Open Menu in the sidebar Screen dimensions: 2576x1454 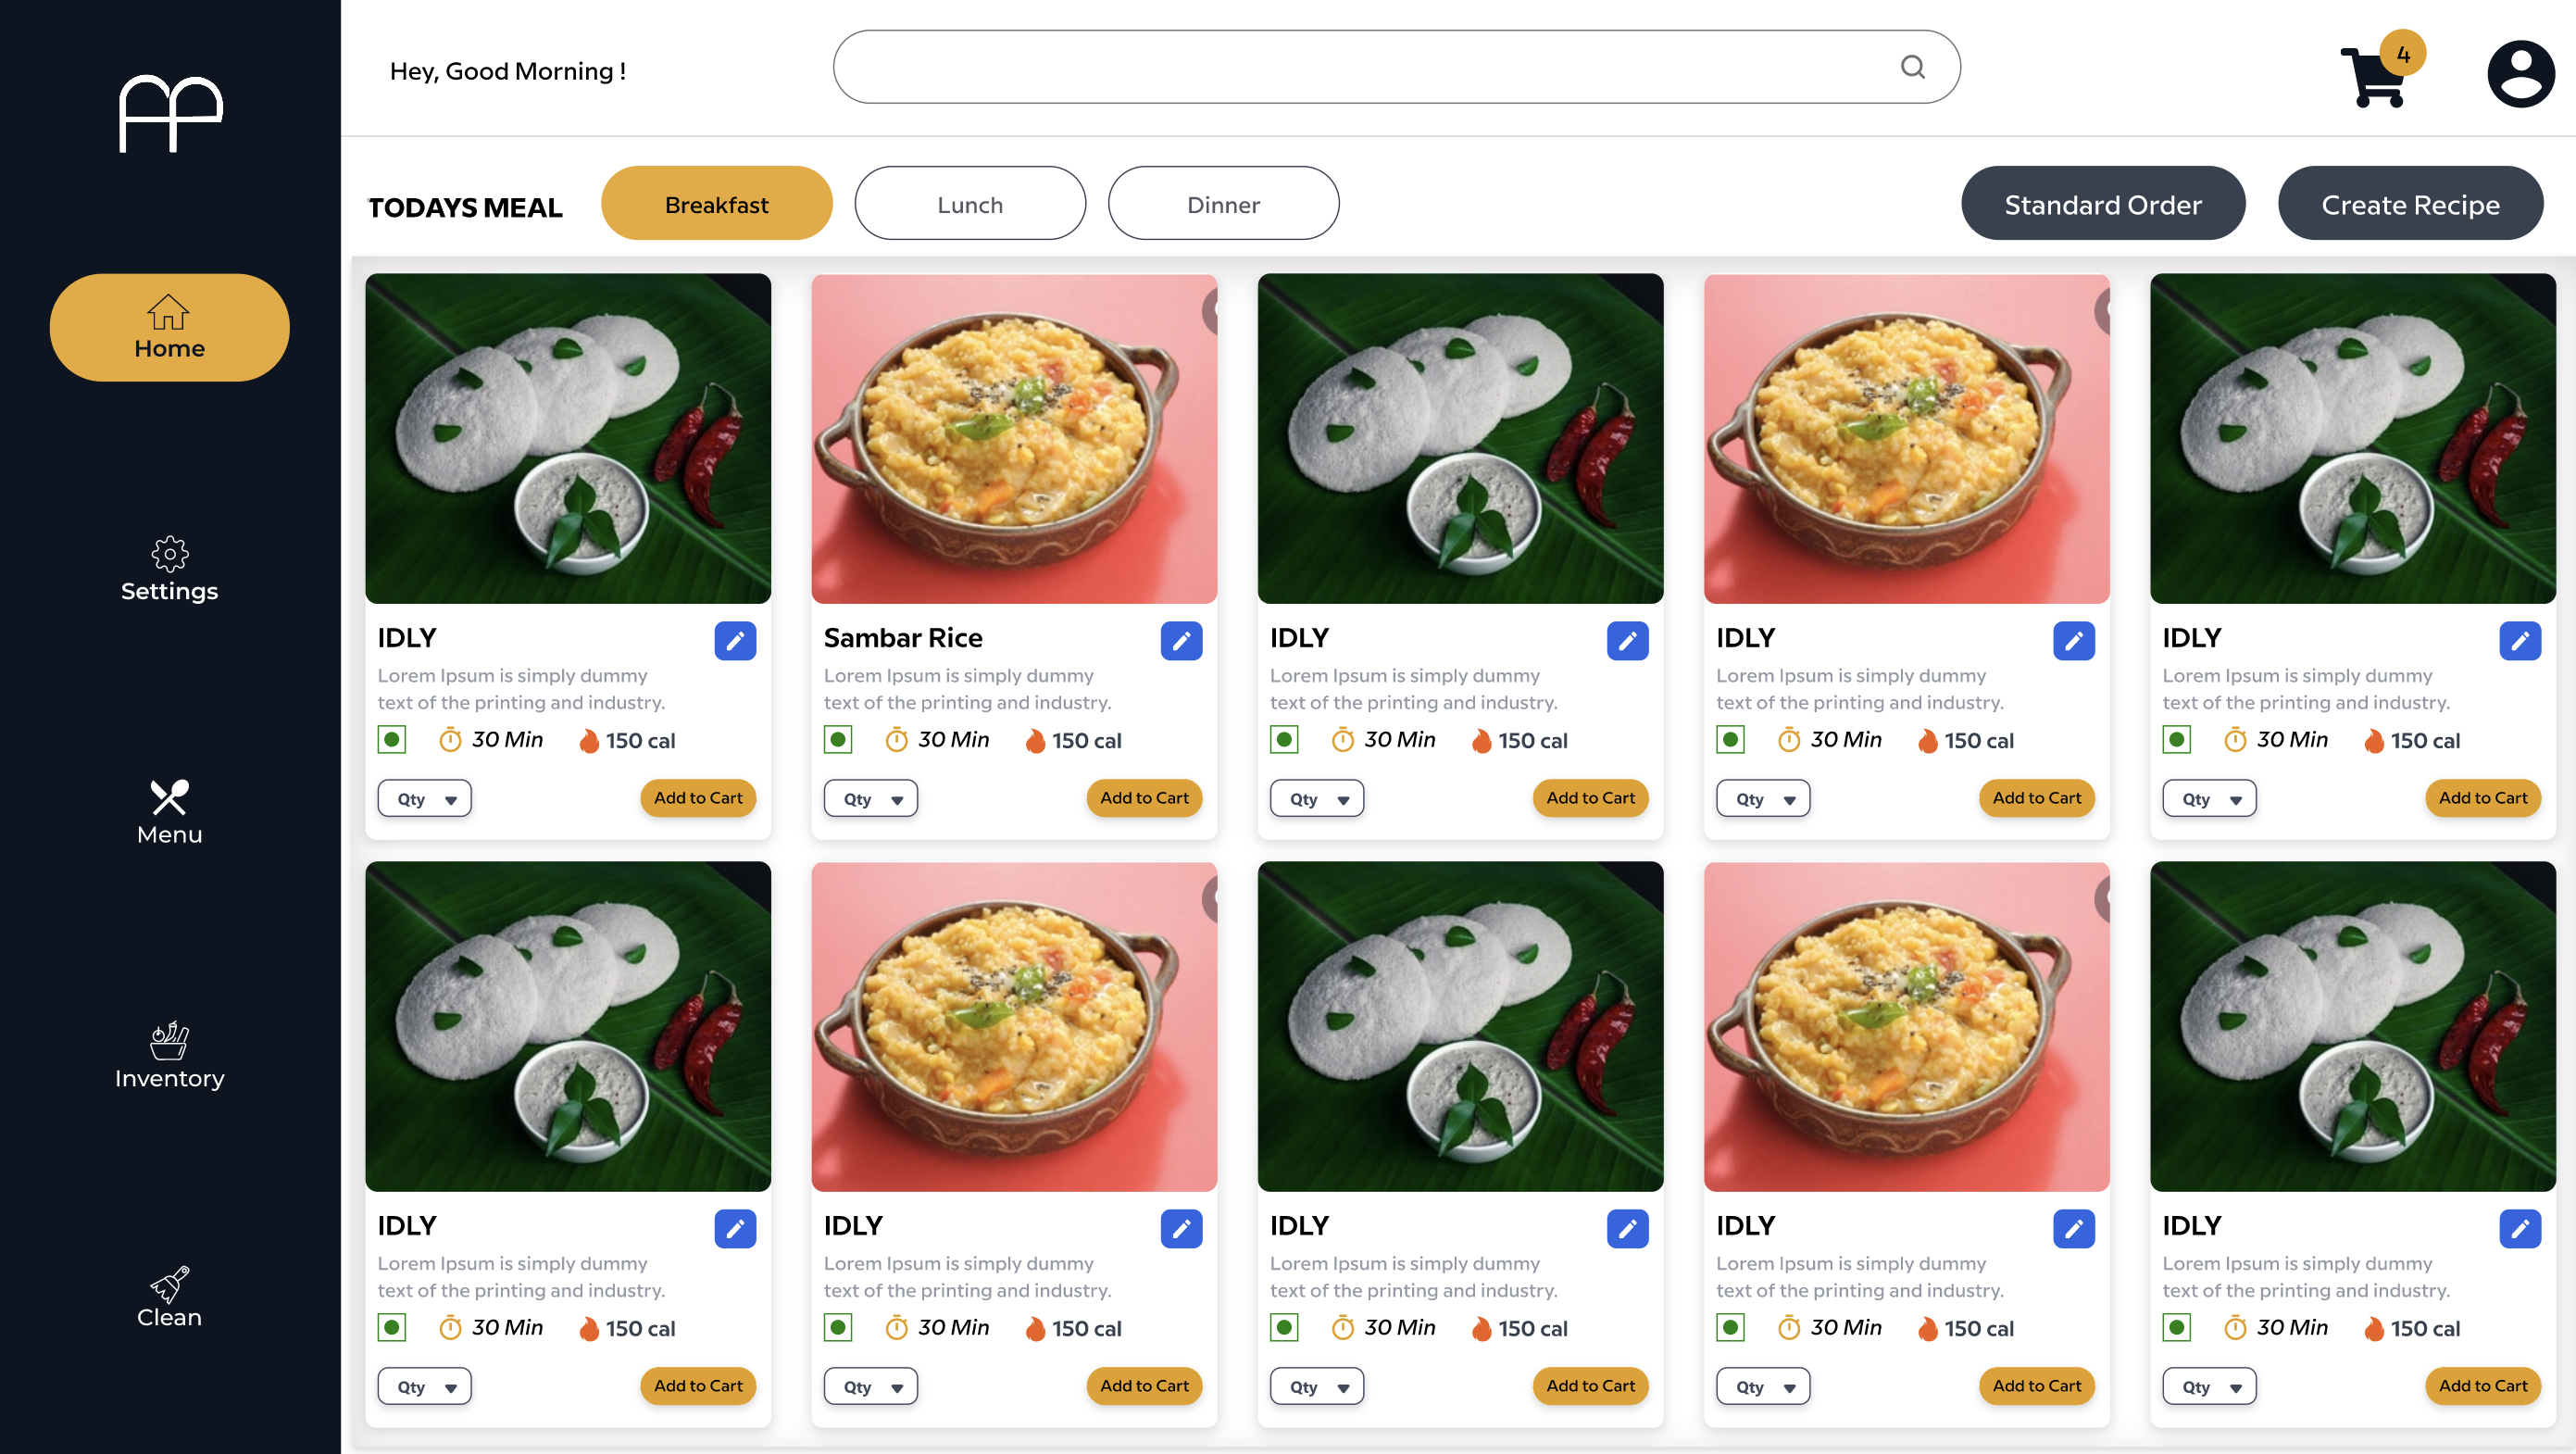coord(169,812)
